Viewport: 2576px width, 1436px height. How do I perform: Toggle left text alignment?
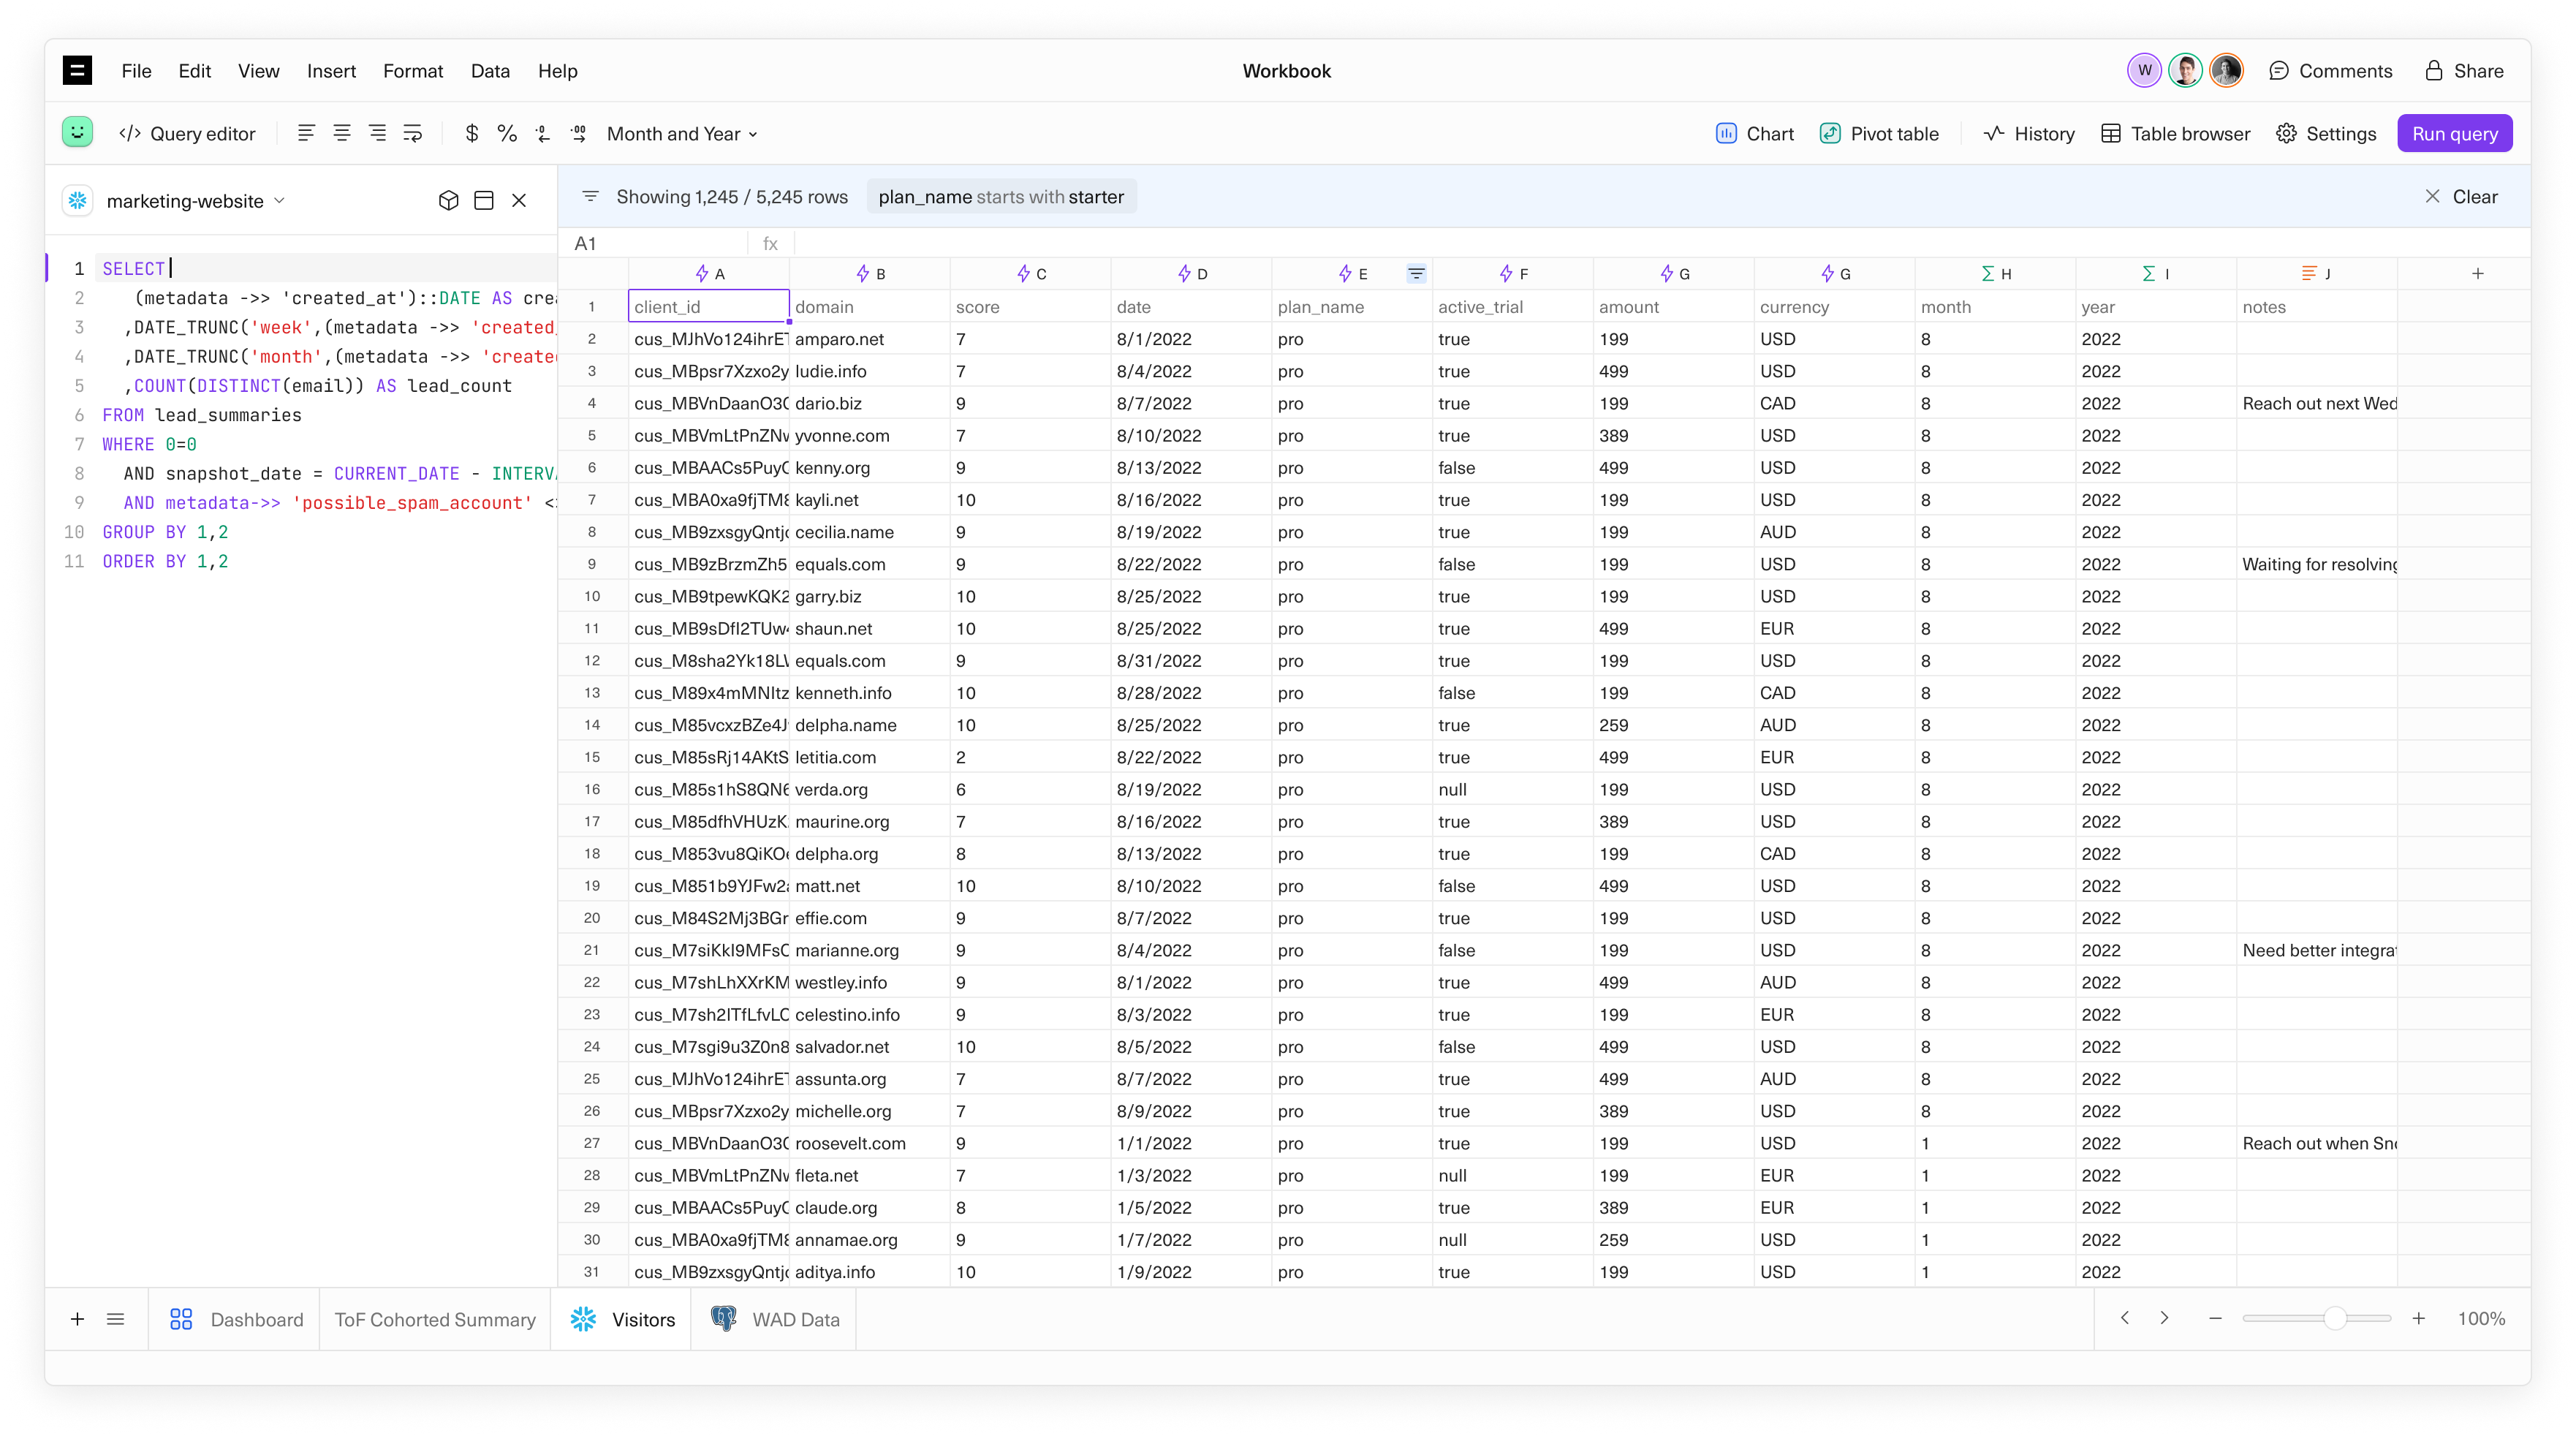(306, 133)
